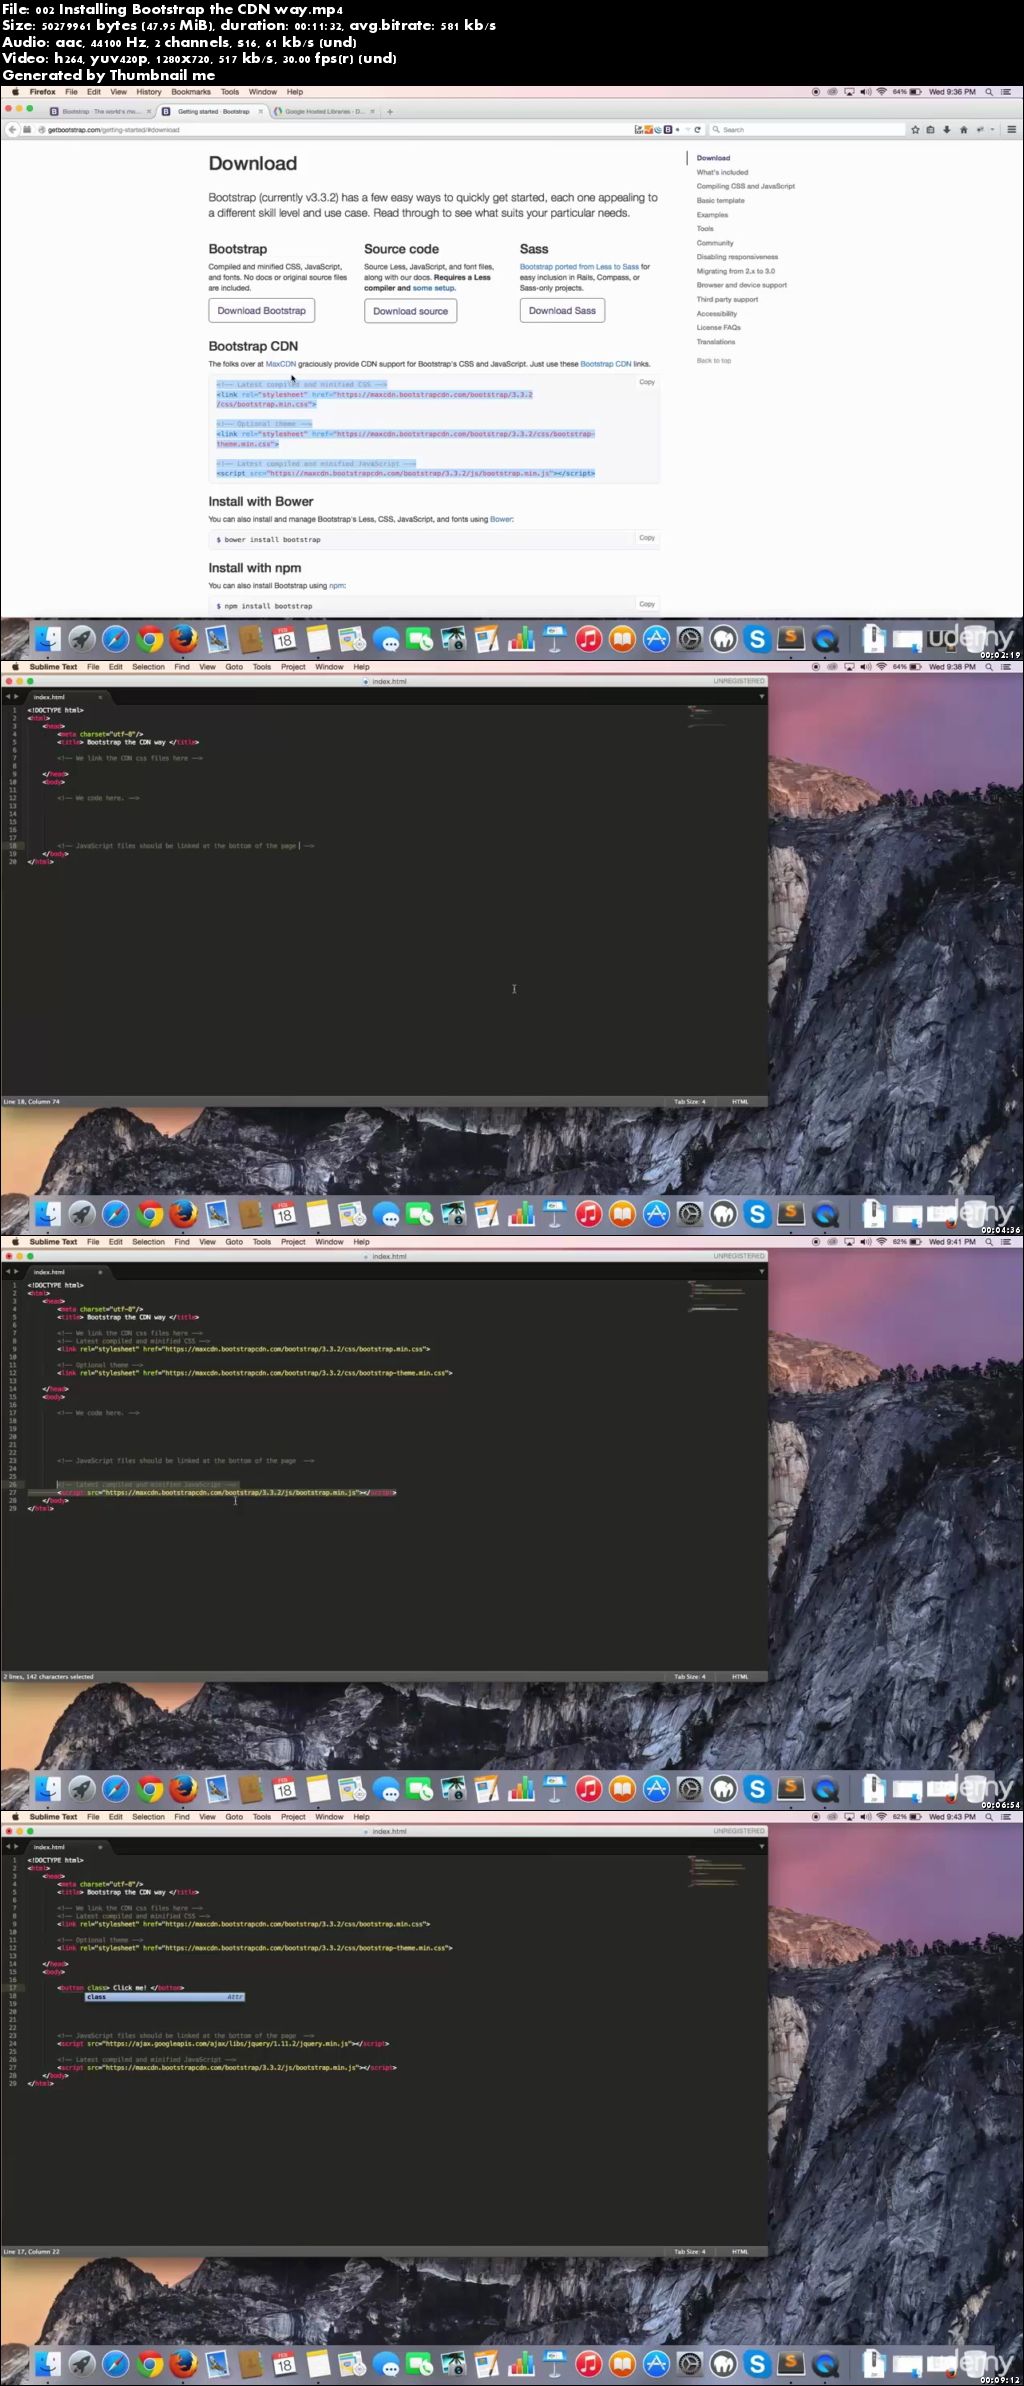Image resolution: width=1024 pixels, height=2386 pixels.
Task: Open 'Migrating from 2.x to 3.0' link
Action: 736,271
